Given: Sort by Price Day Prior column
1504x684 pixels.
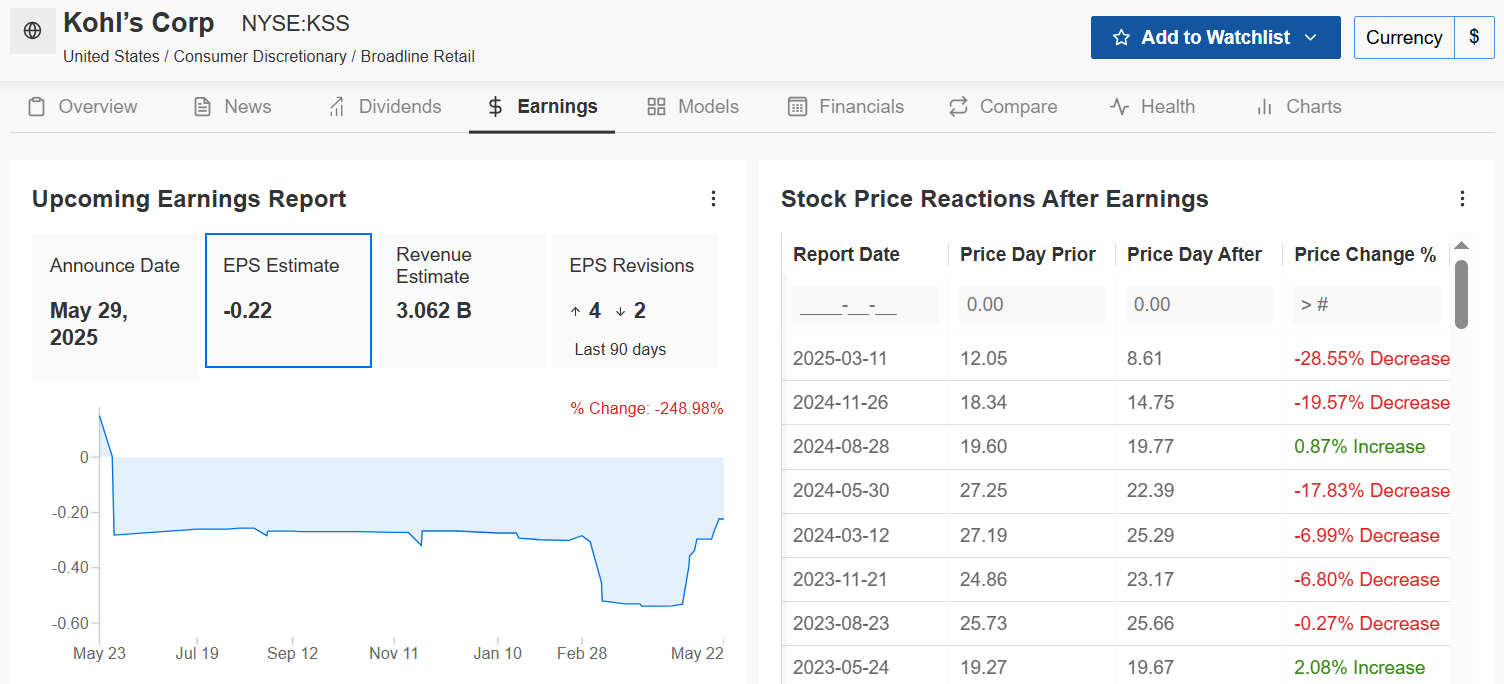Looking at the screenshot, I should (x=1028, y=255).
